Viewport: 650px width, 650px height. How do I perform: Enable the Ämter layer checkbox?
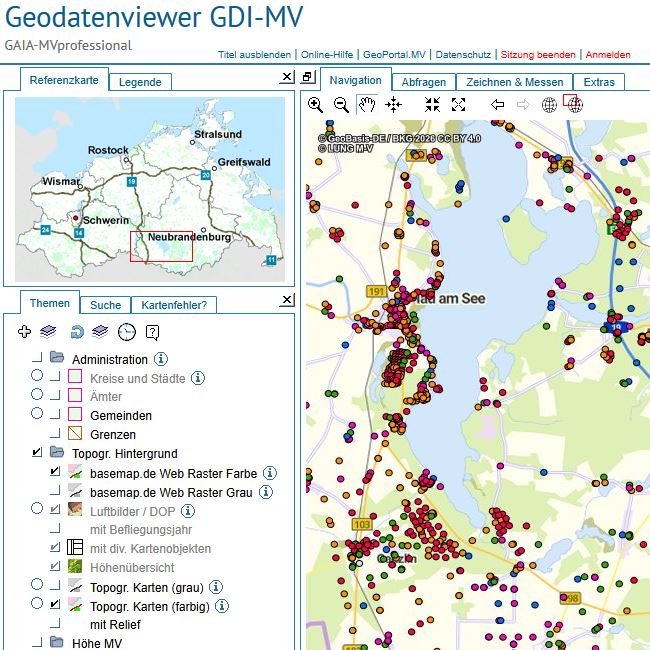[x=55, y=395]
